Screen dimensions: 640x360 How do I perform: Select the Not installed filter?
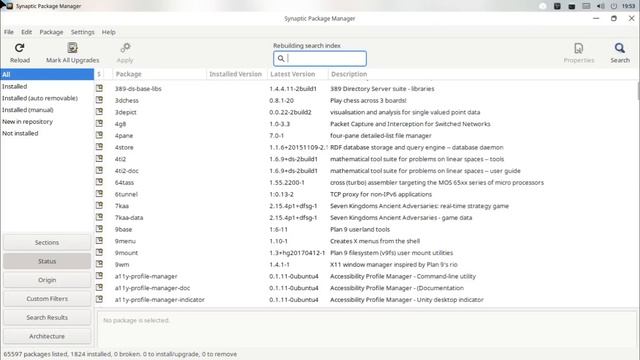pos(47,133)
